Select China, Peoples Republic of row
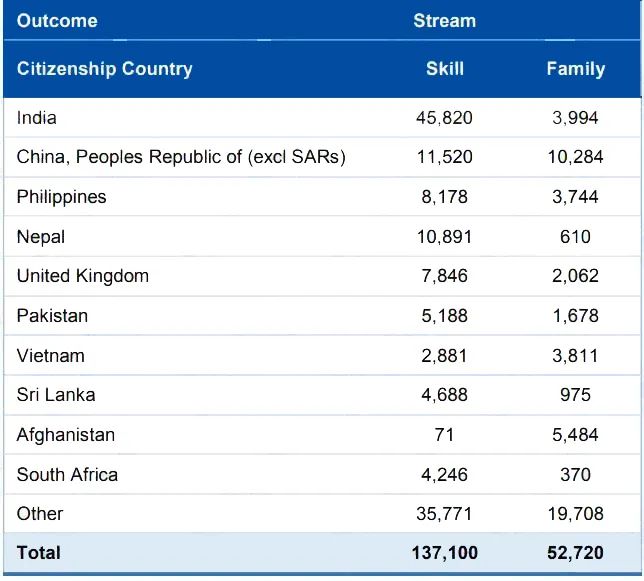Screen dimensions: 644x581 tap(322, 157)
